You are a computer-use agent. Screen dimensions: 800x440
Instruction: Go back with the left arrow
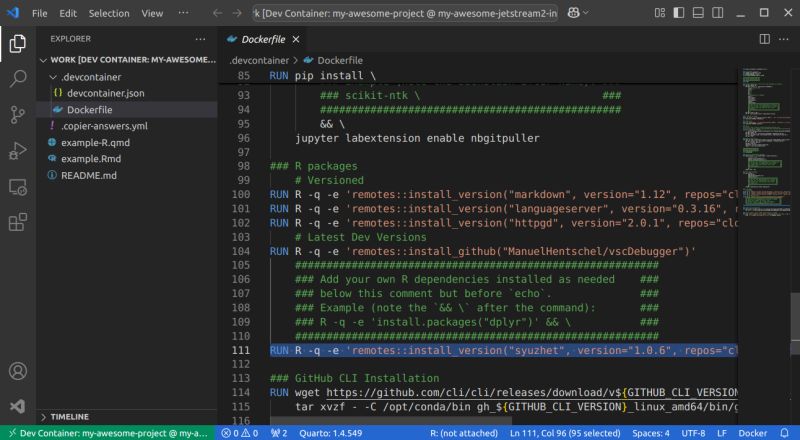click(x=217, y=13)
